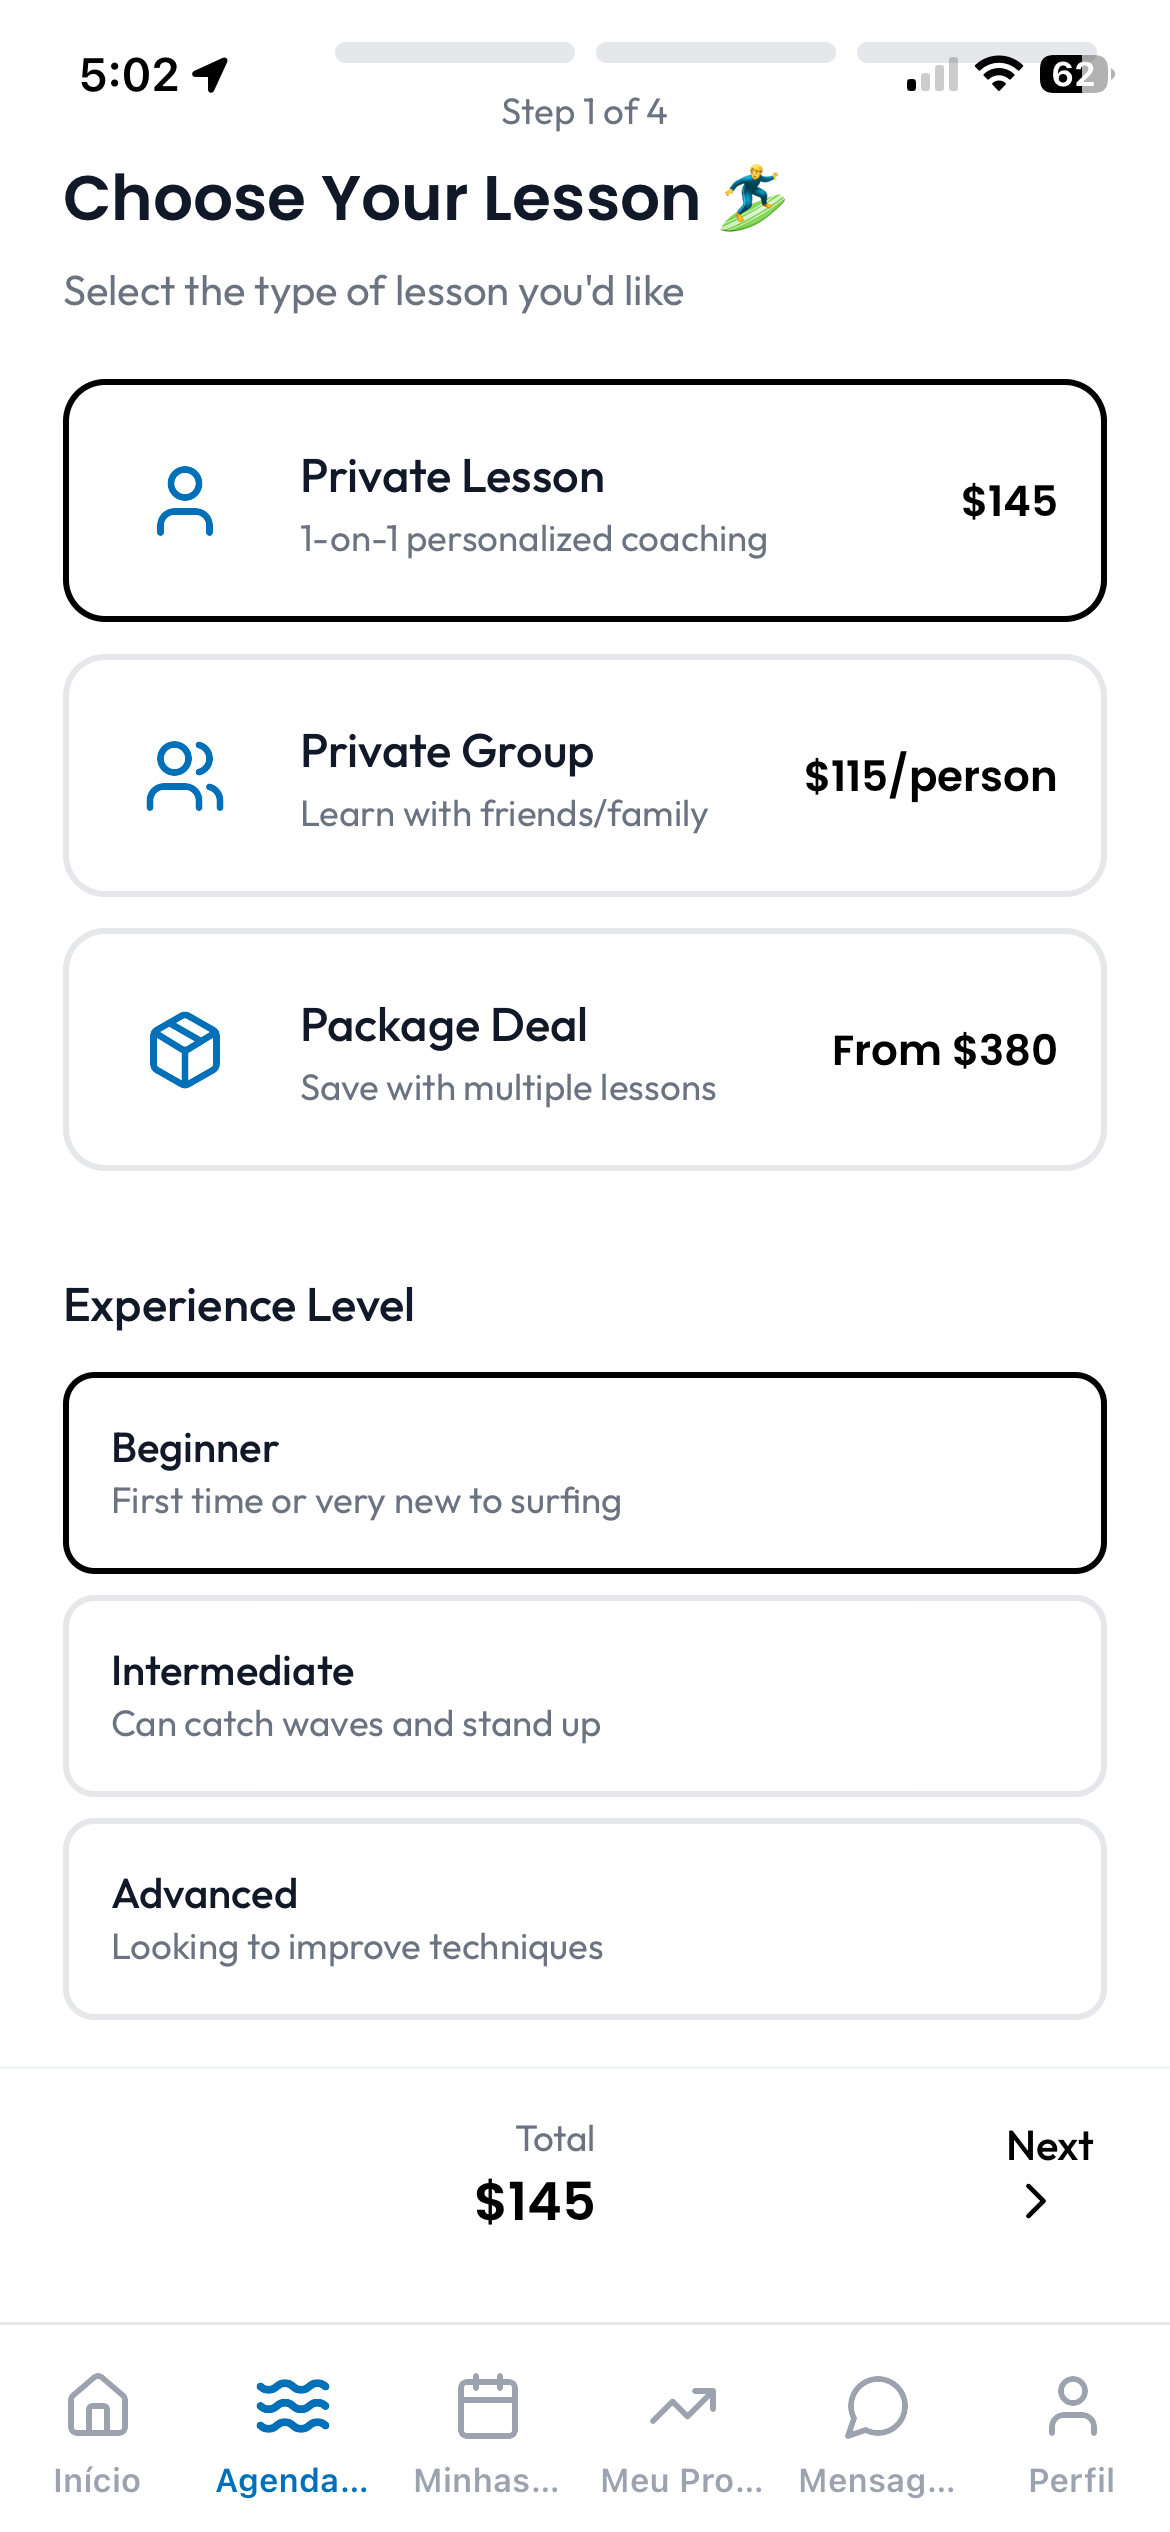Tap the second step progress bar segment
The height and width of the screenshot is (2532, 1170).
coord(716,53)
